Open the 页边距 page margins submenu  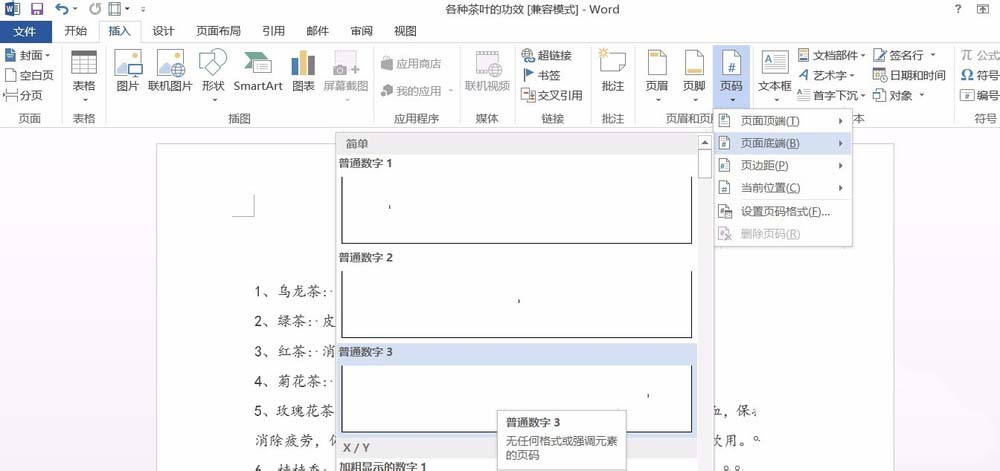click(x=783, y=166)
